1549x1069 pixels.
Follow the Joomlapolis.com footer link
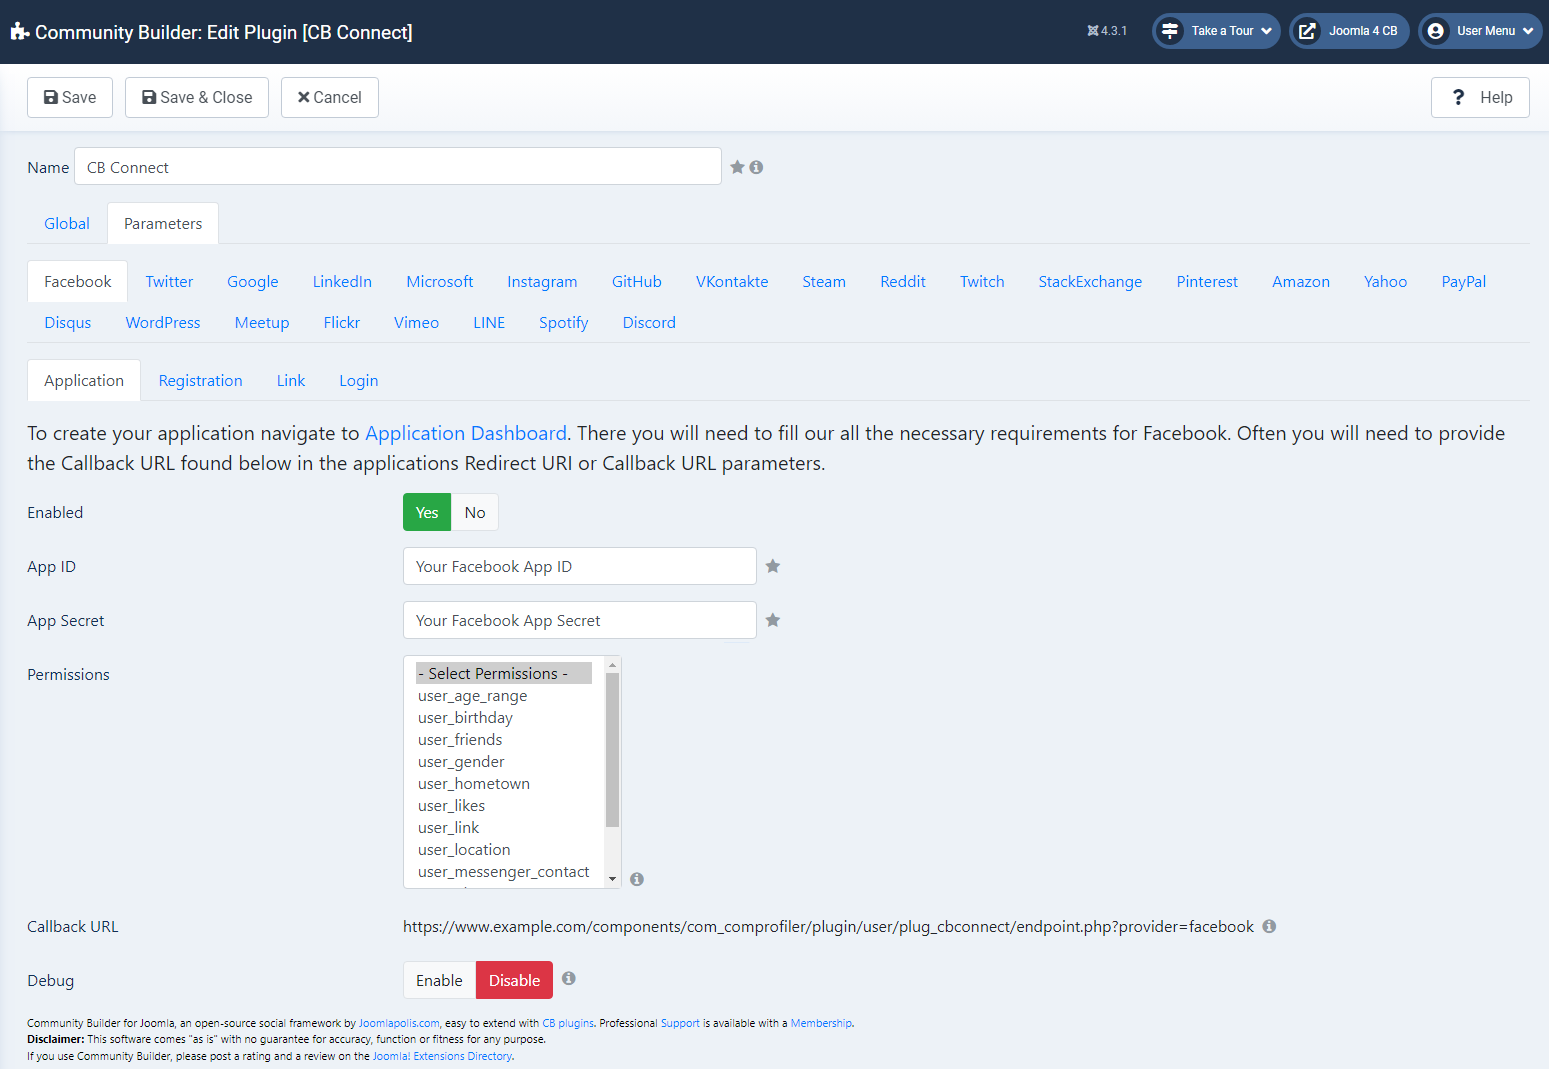coord(399,1023)
